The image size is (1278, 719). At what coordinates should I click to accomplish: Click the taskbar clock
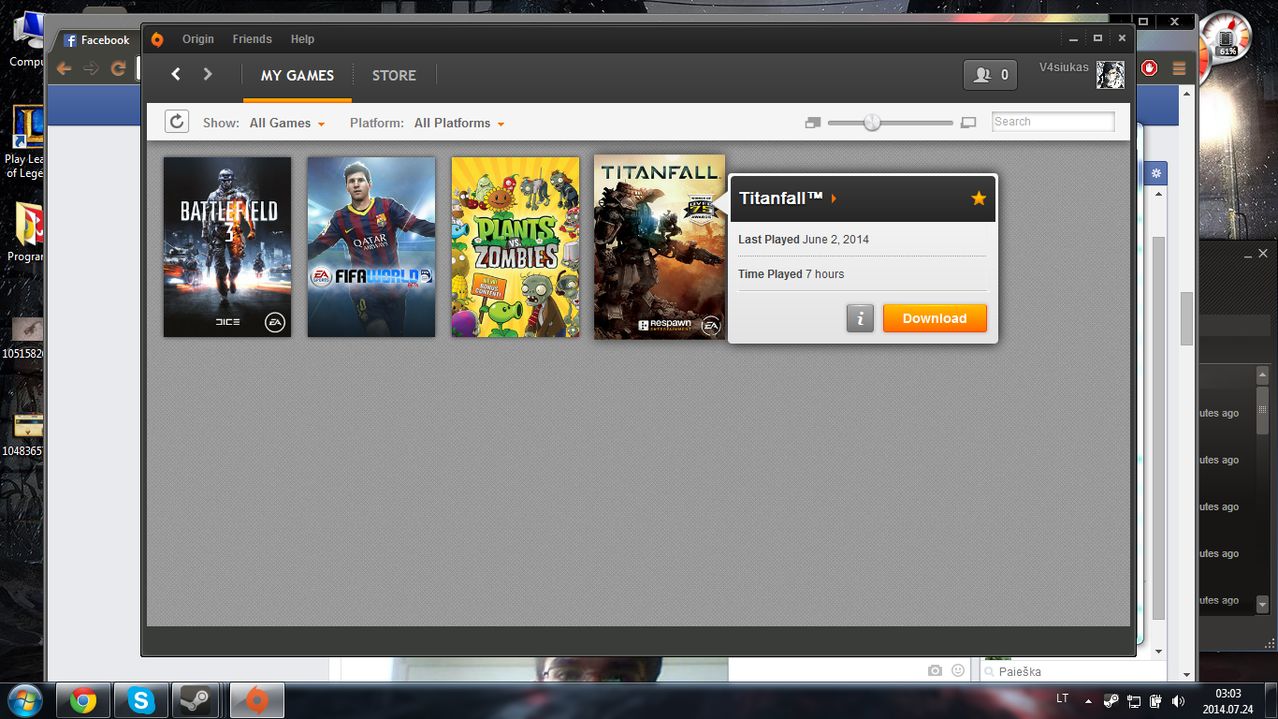coord(1228,701)
